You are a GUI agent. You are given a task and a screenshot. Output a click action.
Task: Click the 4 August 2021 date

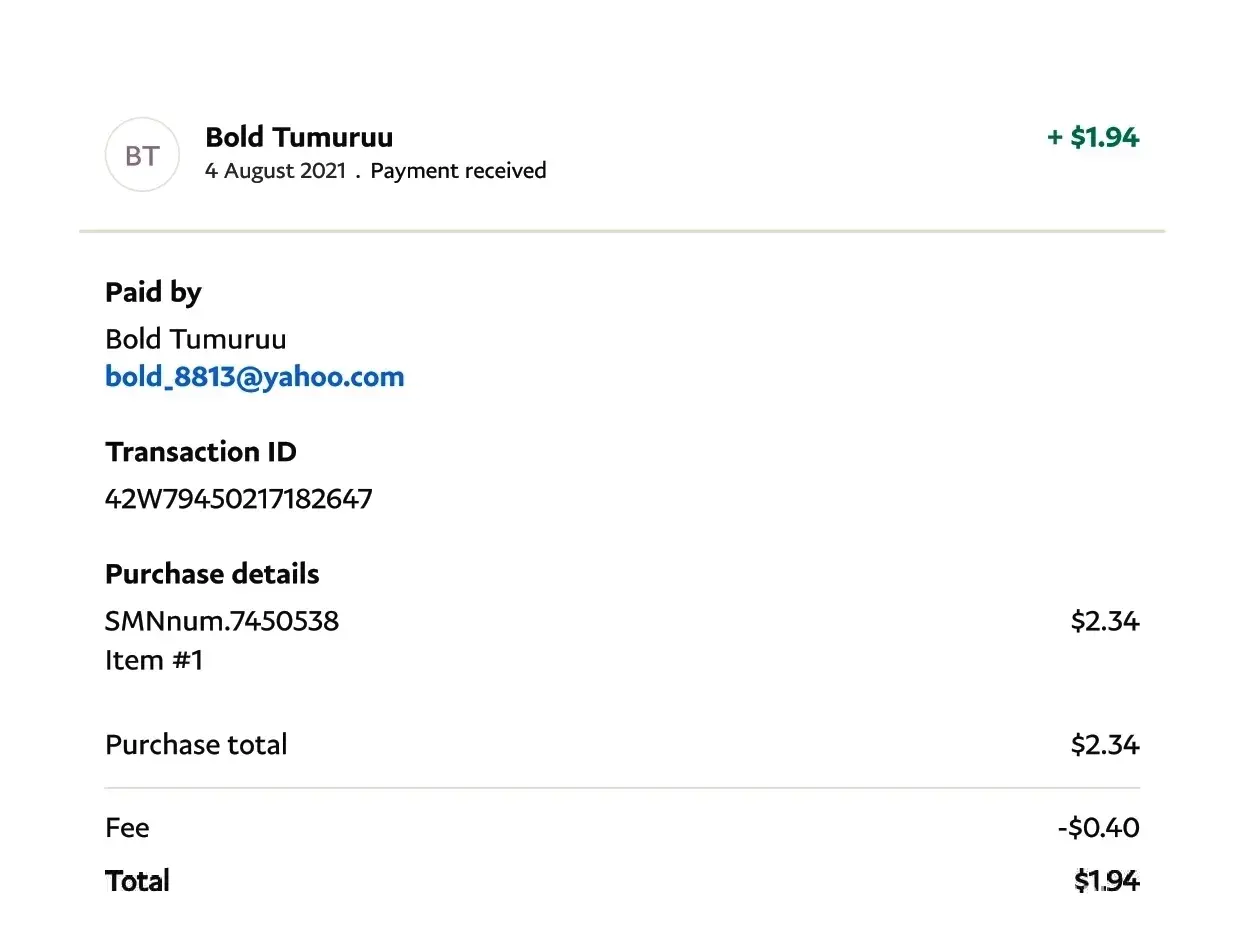(x=275, y=171)
